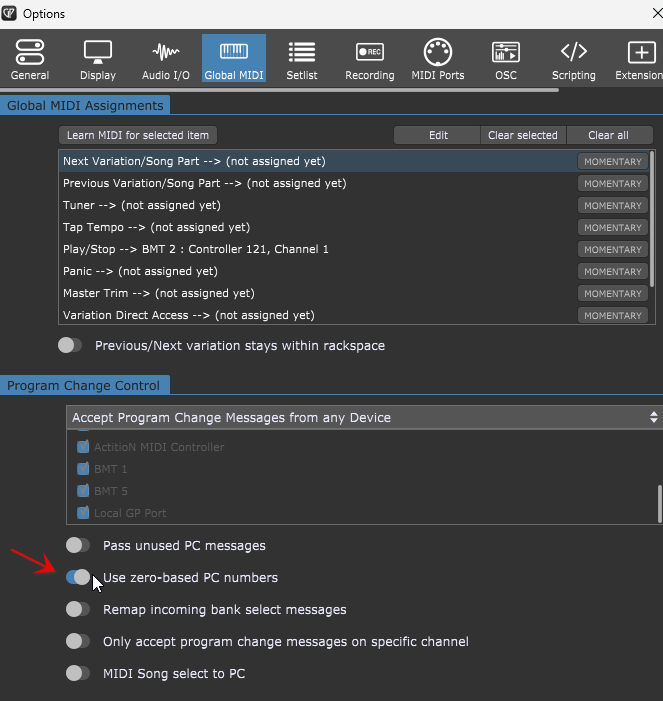Viewport: 663px width, 701px height.
Task: Change MOMENTARY mode for Previous Variation/Song Part
Action: pyautogui.click(x=612, y=183)
